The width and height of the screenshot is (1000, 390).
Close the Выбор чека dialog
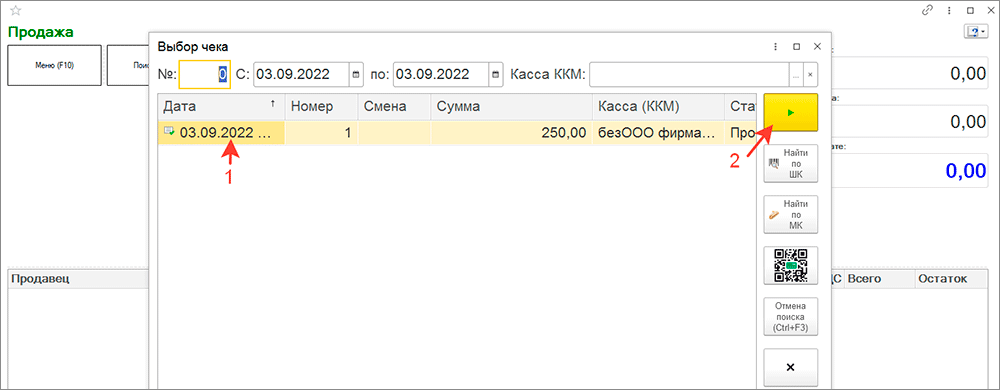coord(817,47)
